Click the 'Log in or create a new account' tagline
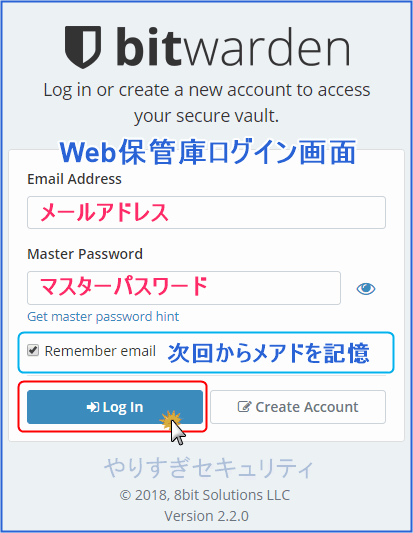 pyautogui.click(x=207, y=103)
